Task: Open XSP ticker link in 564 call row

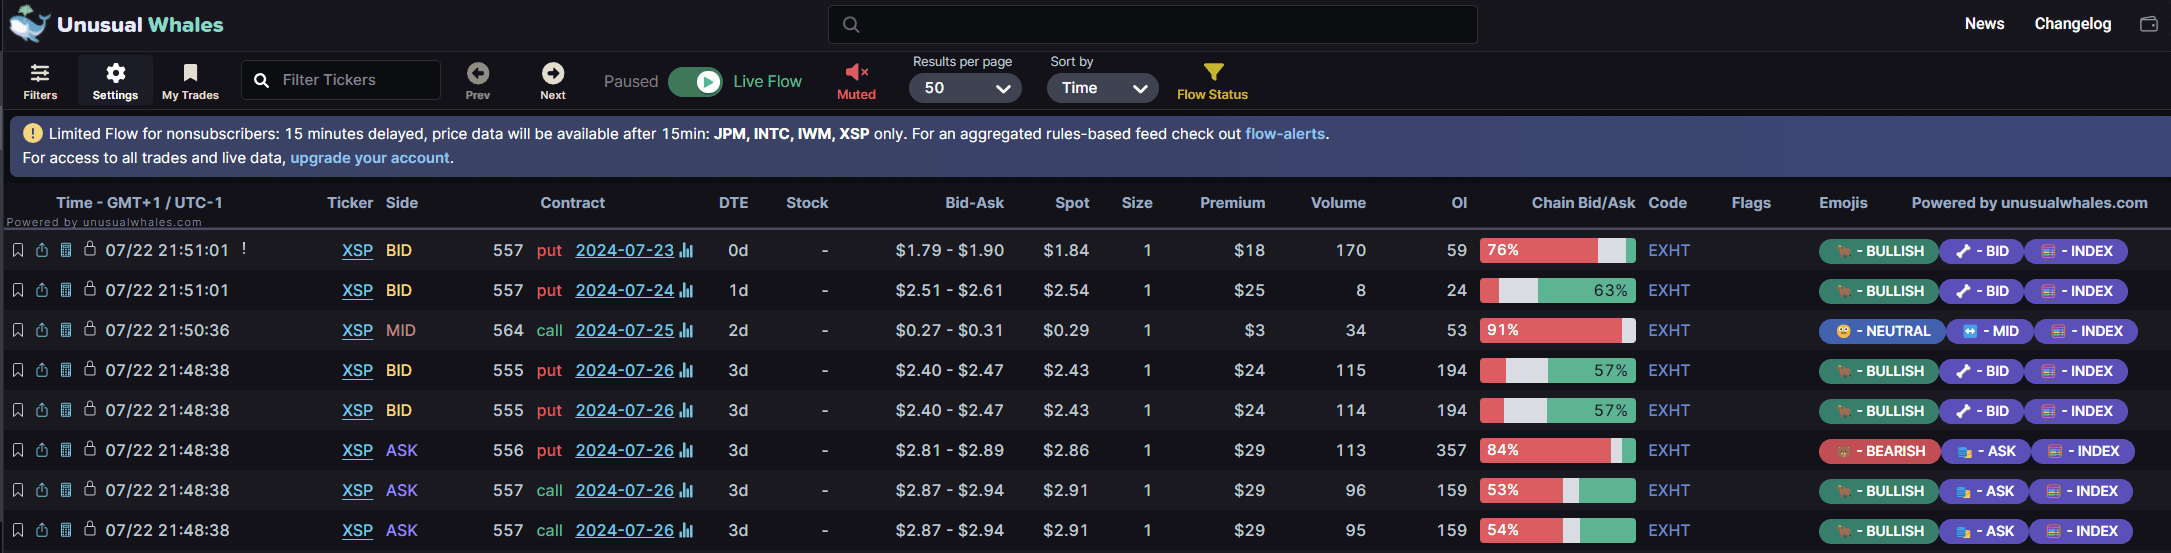Action: click(357, 330)
